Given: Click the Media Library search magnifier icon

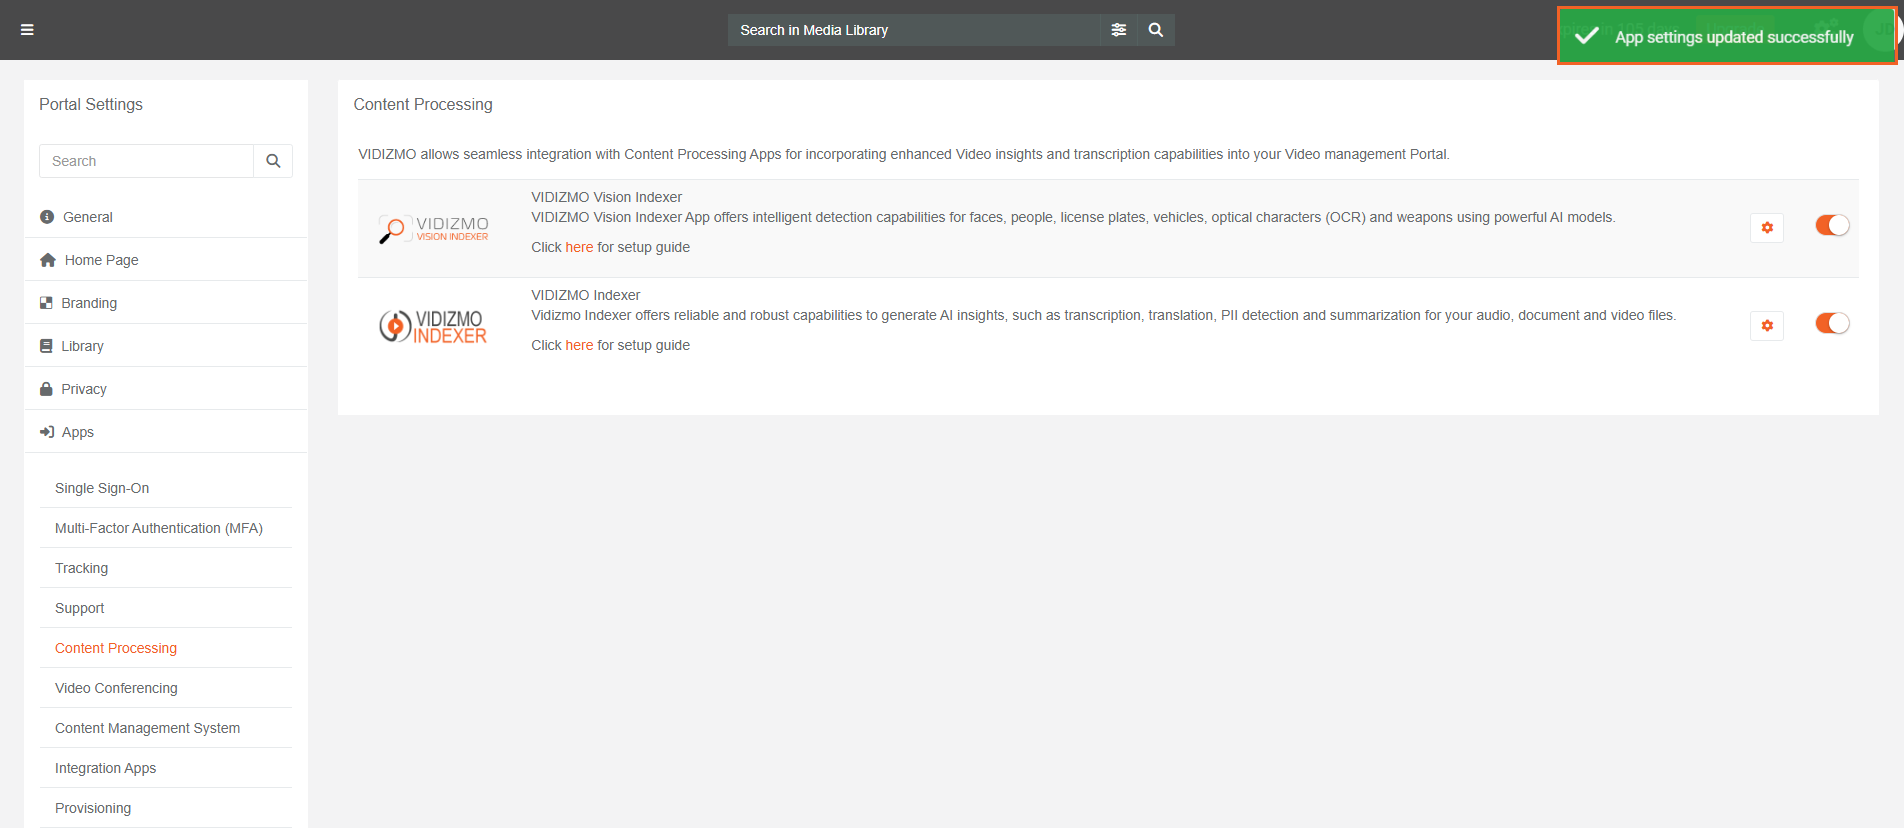Looking at the screenshot, I should click(x=1155, y=30).
